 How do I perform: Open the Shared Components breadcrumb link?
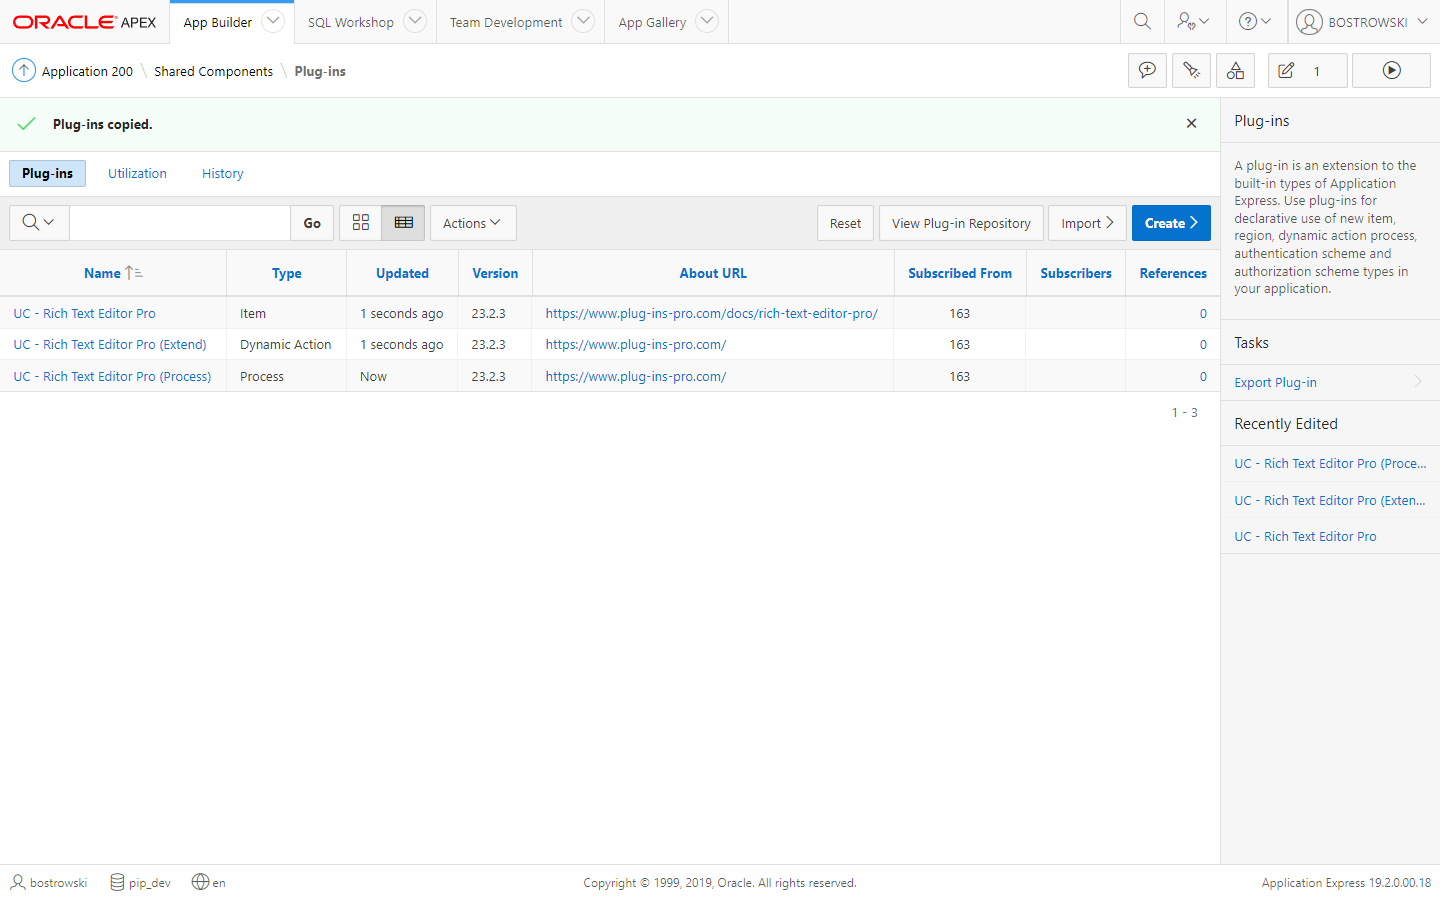pyautogui.click(x=213, y=71)
